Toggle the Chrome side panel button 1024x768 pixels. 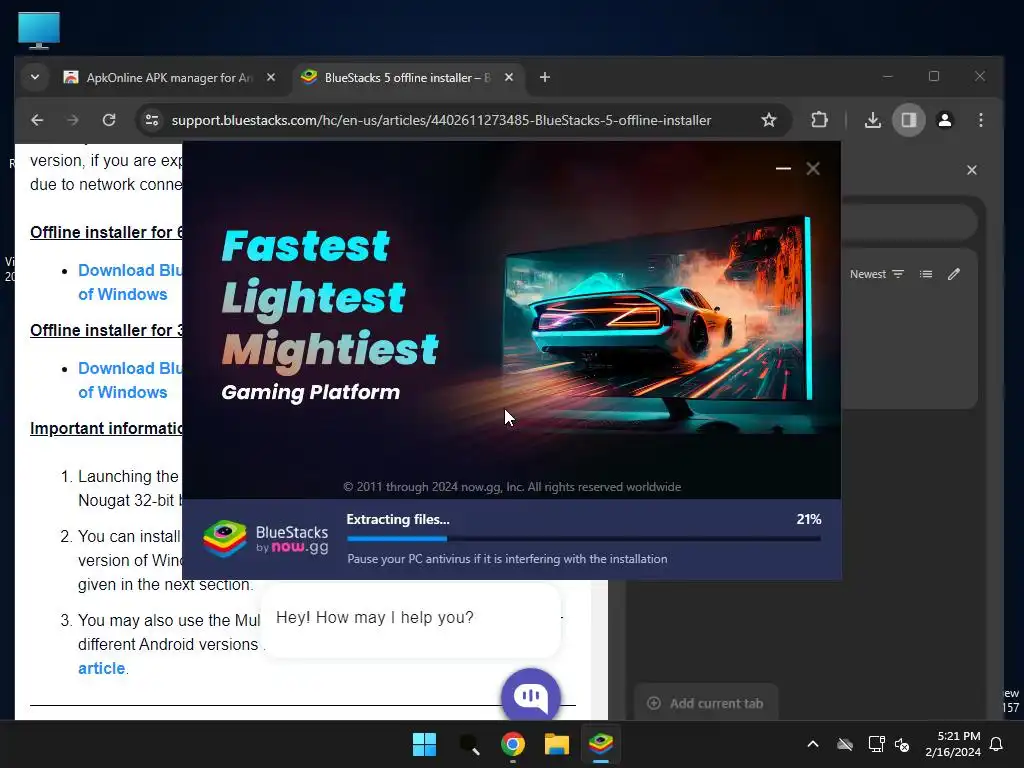click(x=908, y=120)
